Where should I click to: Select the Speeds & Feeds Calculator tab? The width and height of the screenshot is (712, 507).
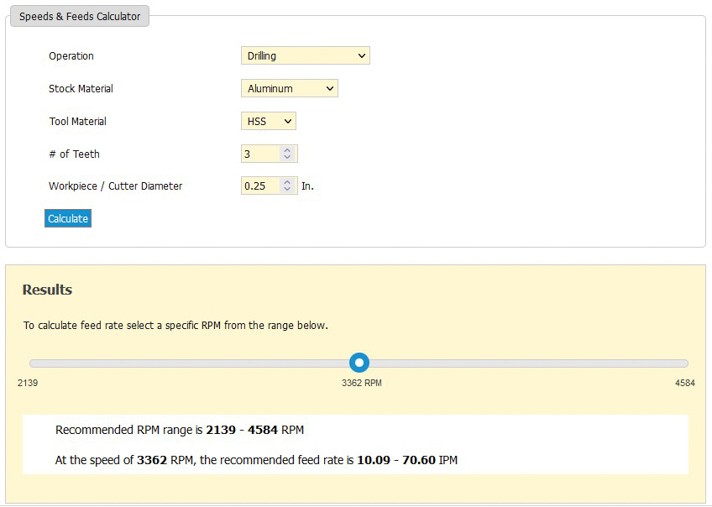pos(80,16)
